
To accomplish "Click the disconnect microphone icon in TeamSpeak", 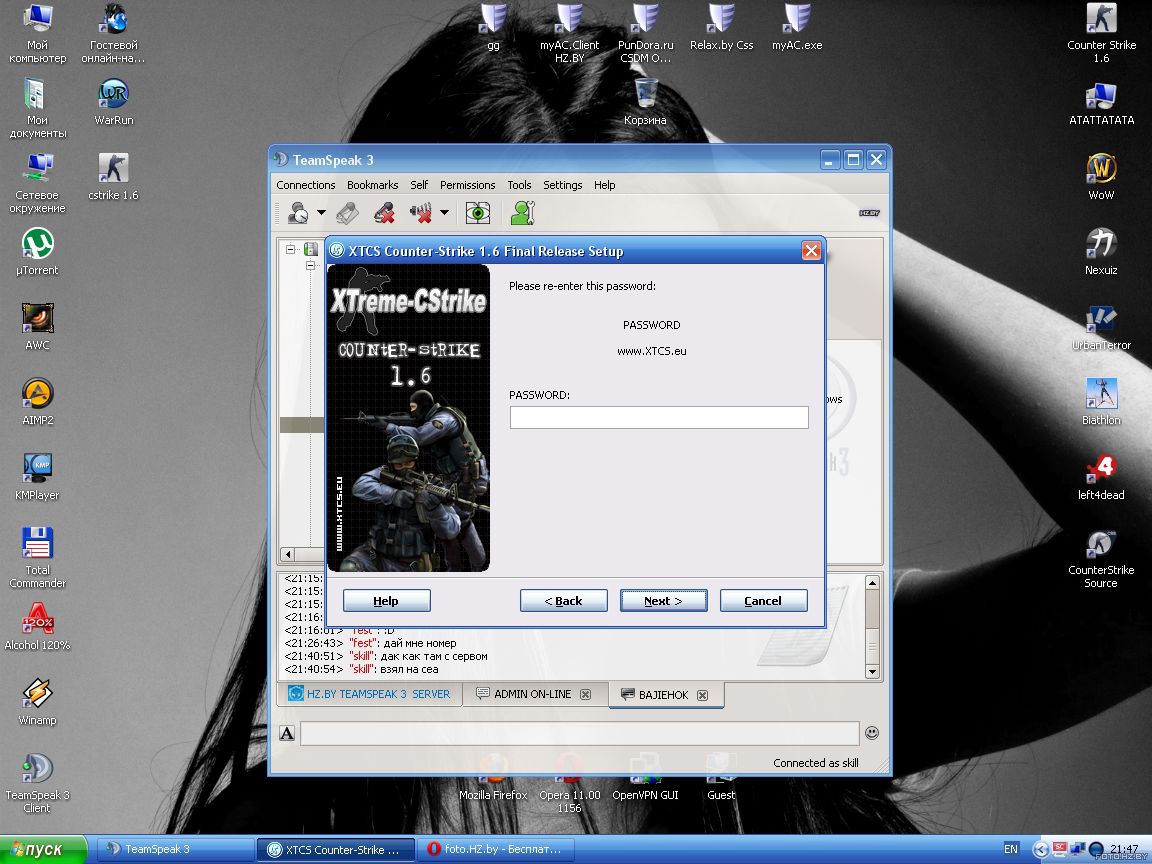I will click(384, 213).
